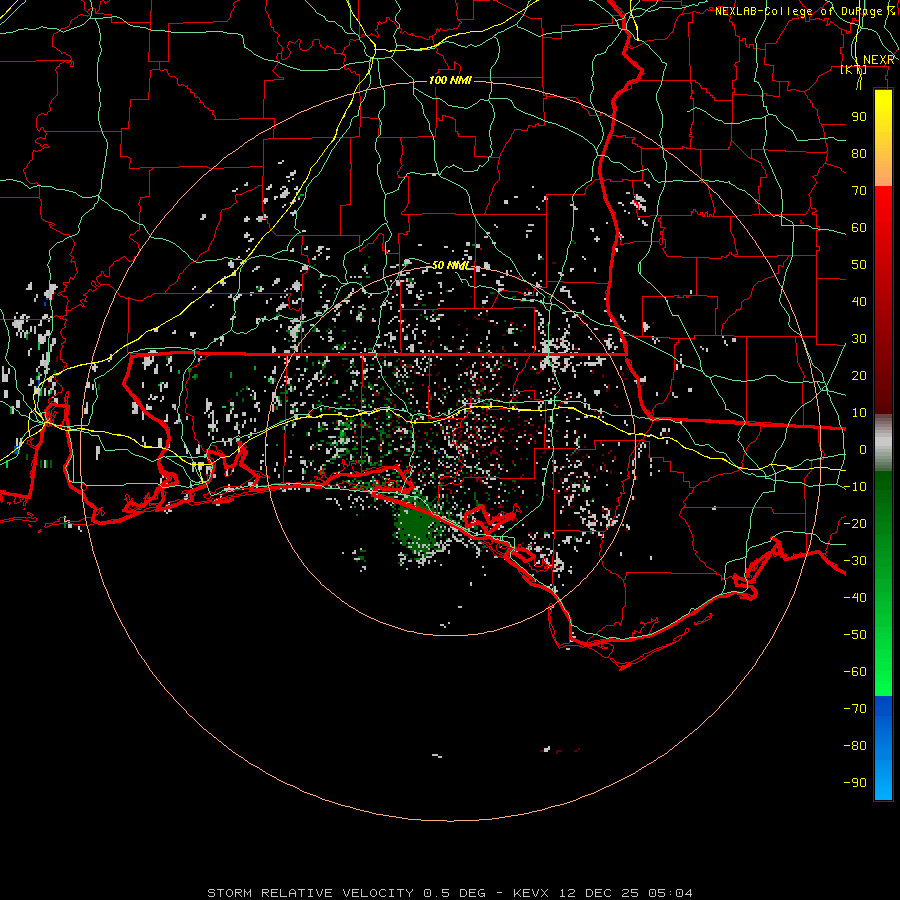Click the 80 value on the velocity scale
This screenshot has width=900, height=900.
859,154
